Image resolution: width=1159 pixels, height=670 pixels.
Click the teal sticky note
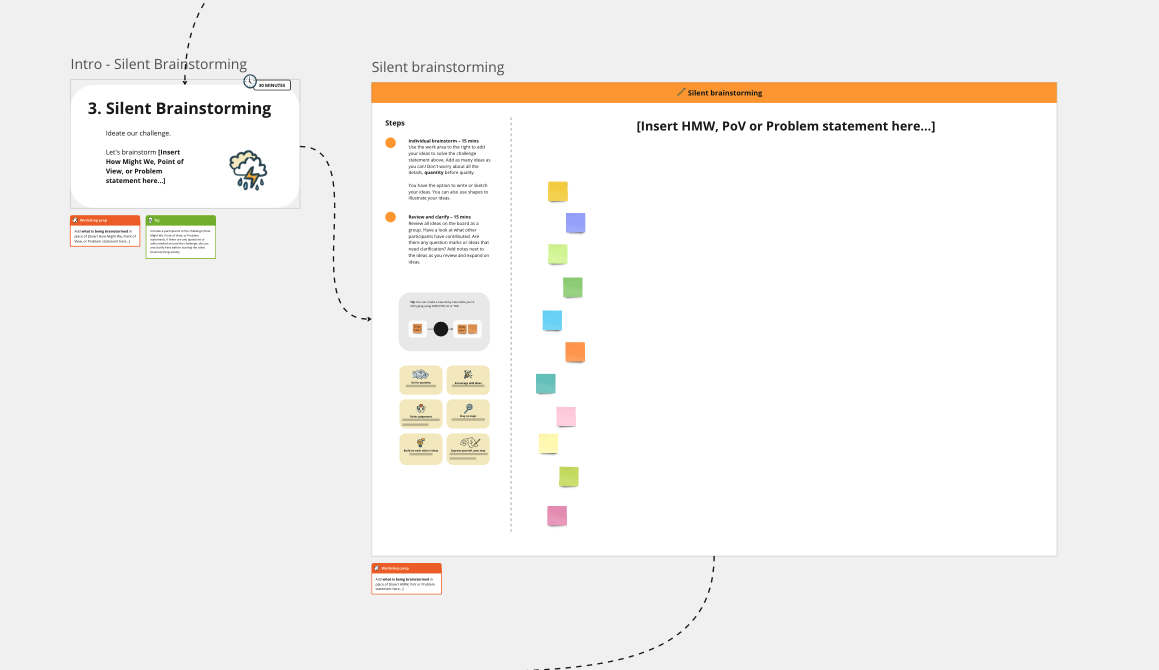(545, 383)
